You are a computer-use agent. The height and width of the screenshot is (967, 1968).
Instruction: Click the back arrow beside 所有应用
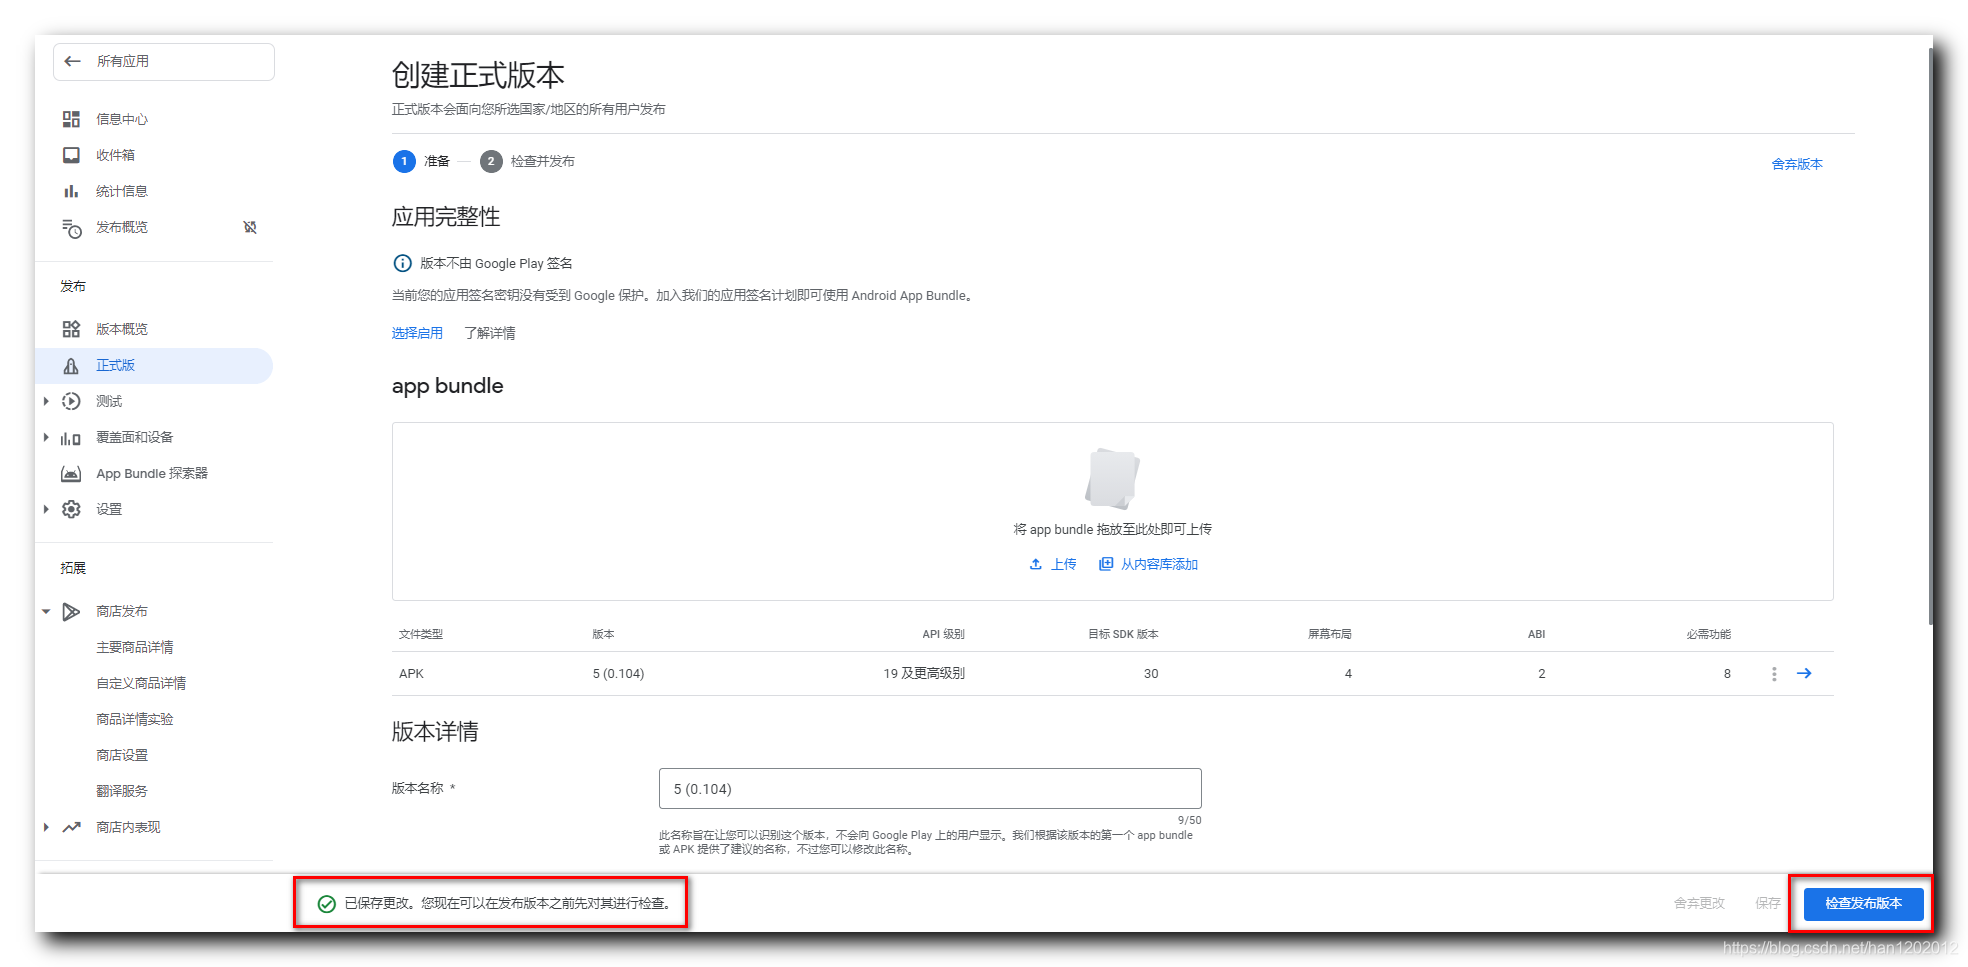click(x=72, y=61)
